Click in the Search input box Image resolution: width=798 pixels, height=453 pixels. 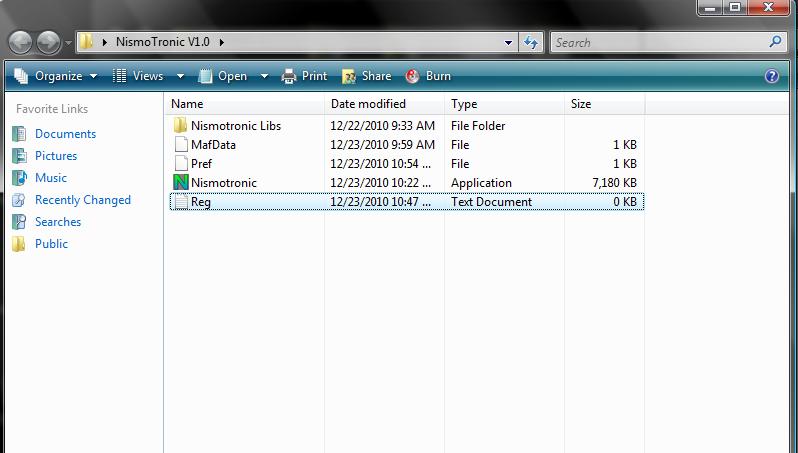[x=655, y=43]
